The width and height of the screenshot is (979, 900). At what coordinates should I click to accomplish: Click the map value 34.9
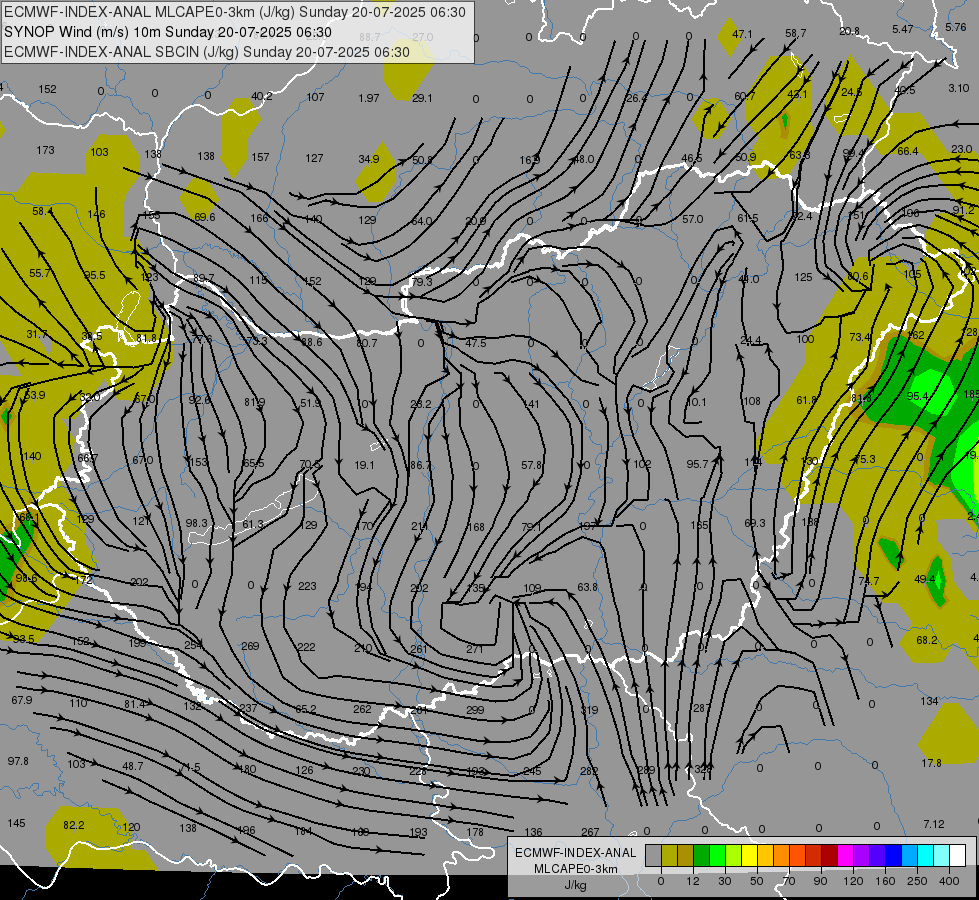coord(369,159)
